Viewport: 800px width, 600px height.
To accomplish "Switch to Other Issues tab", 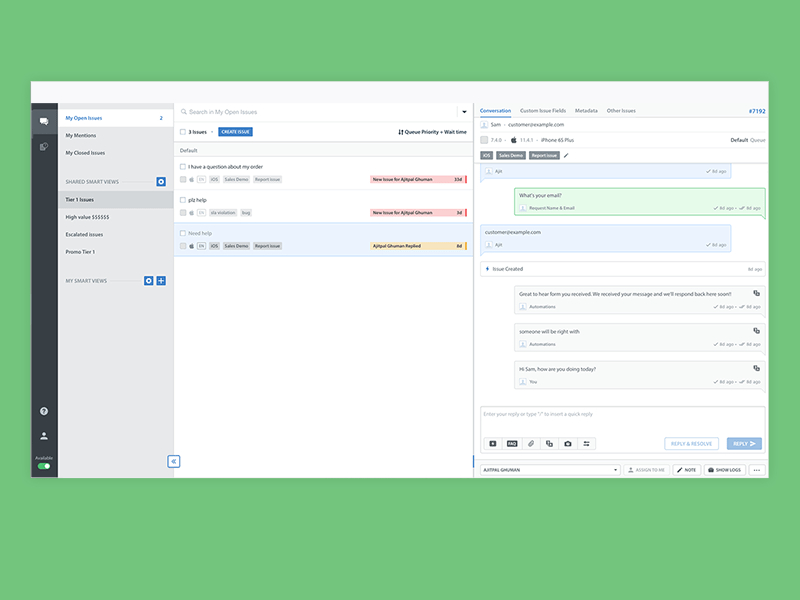I will tap(621, 110).
